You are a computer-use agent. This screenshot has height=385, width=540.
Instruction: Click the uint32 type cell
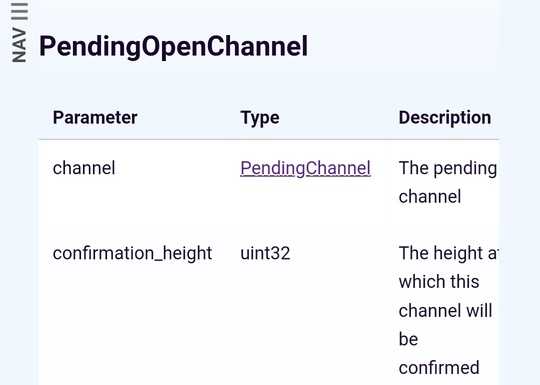click(x=265, y=253)
